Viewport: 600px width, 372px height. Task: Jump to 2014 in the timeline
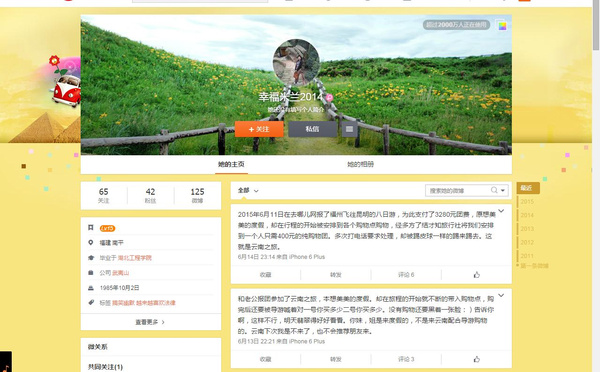coord(527,215)
